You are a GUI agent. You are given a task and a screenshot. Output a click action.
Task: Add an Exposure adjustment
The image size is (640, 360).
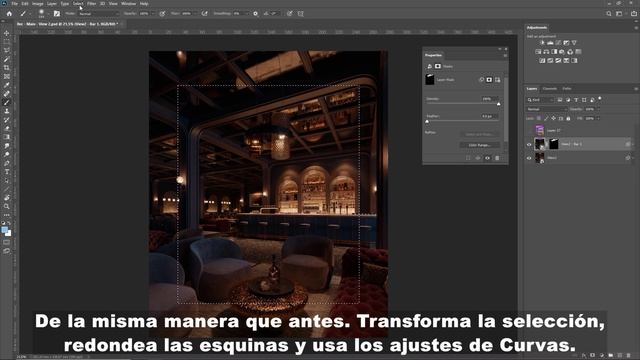(x=566, y=42)
